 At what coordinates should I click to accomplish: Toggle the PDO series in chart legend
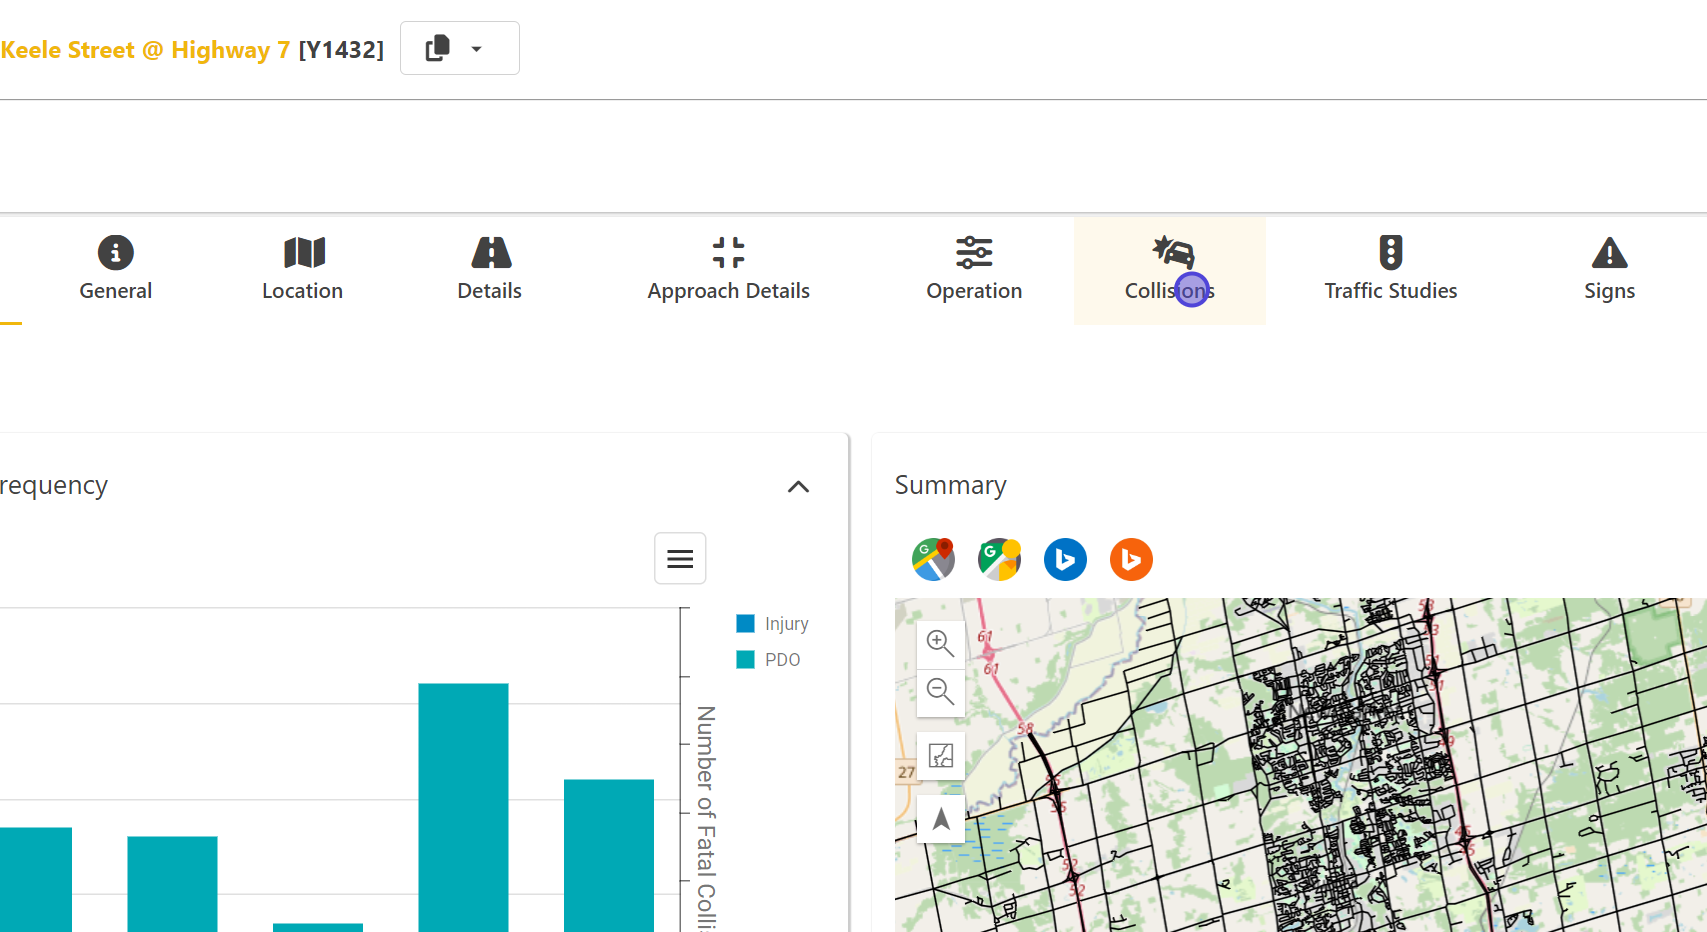(782, 660)
